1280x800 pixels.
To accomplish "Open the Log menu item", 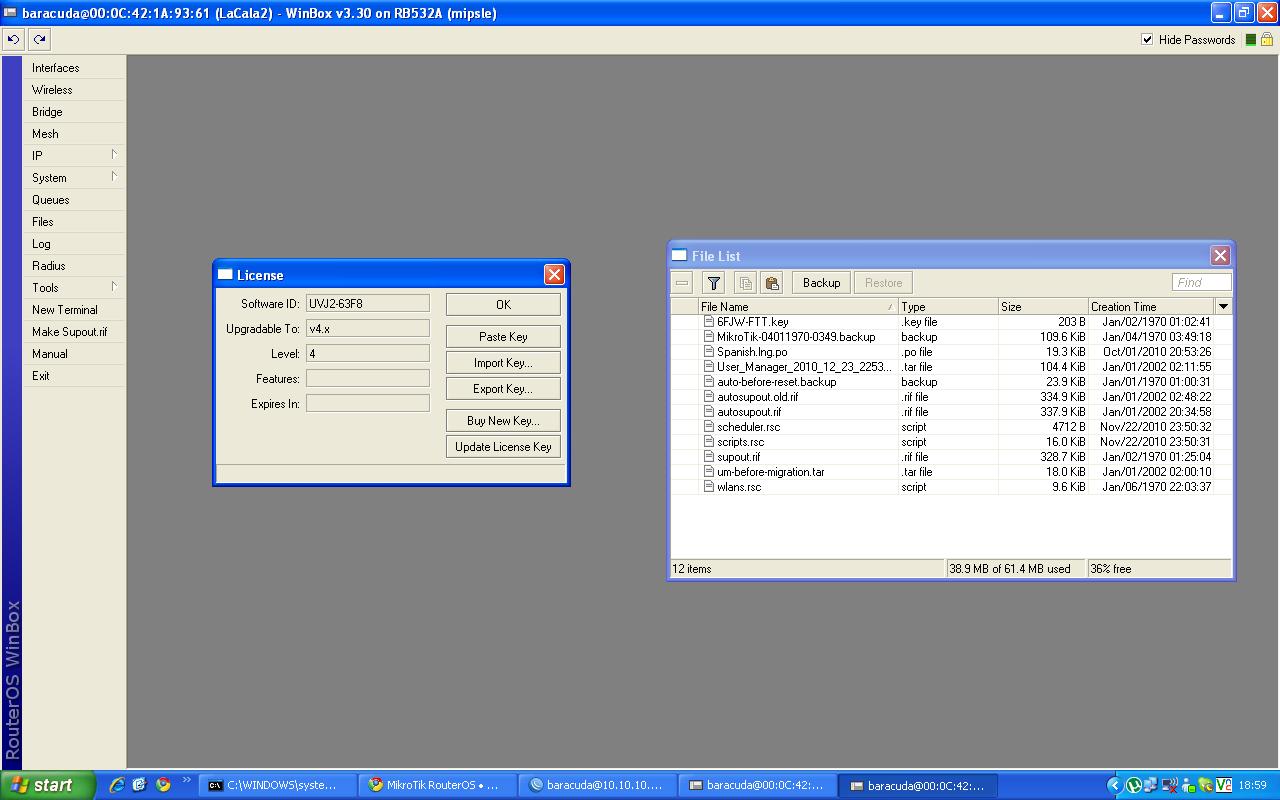I will [x=75, y=244].
